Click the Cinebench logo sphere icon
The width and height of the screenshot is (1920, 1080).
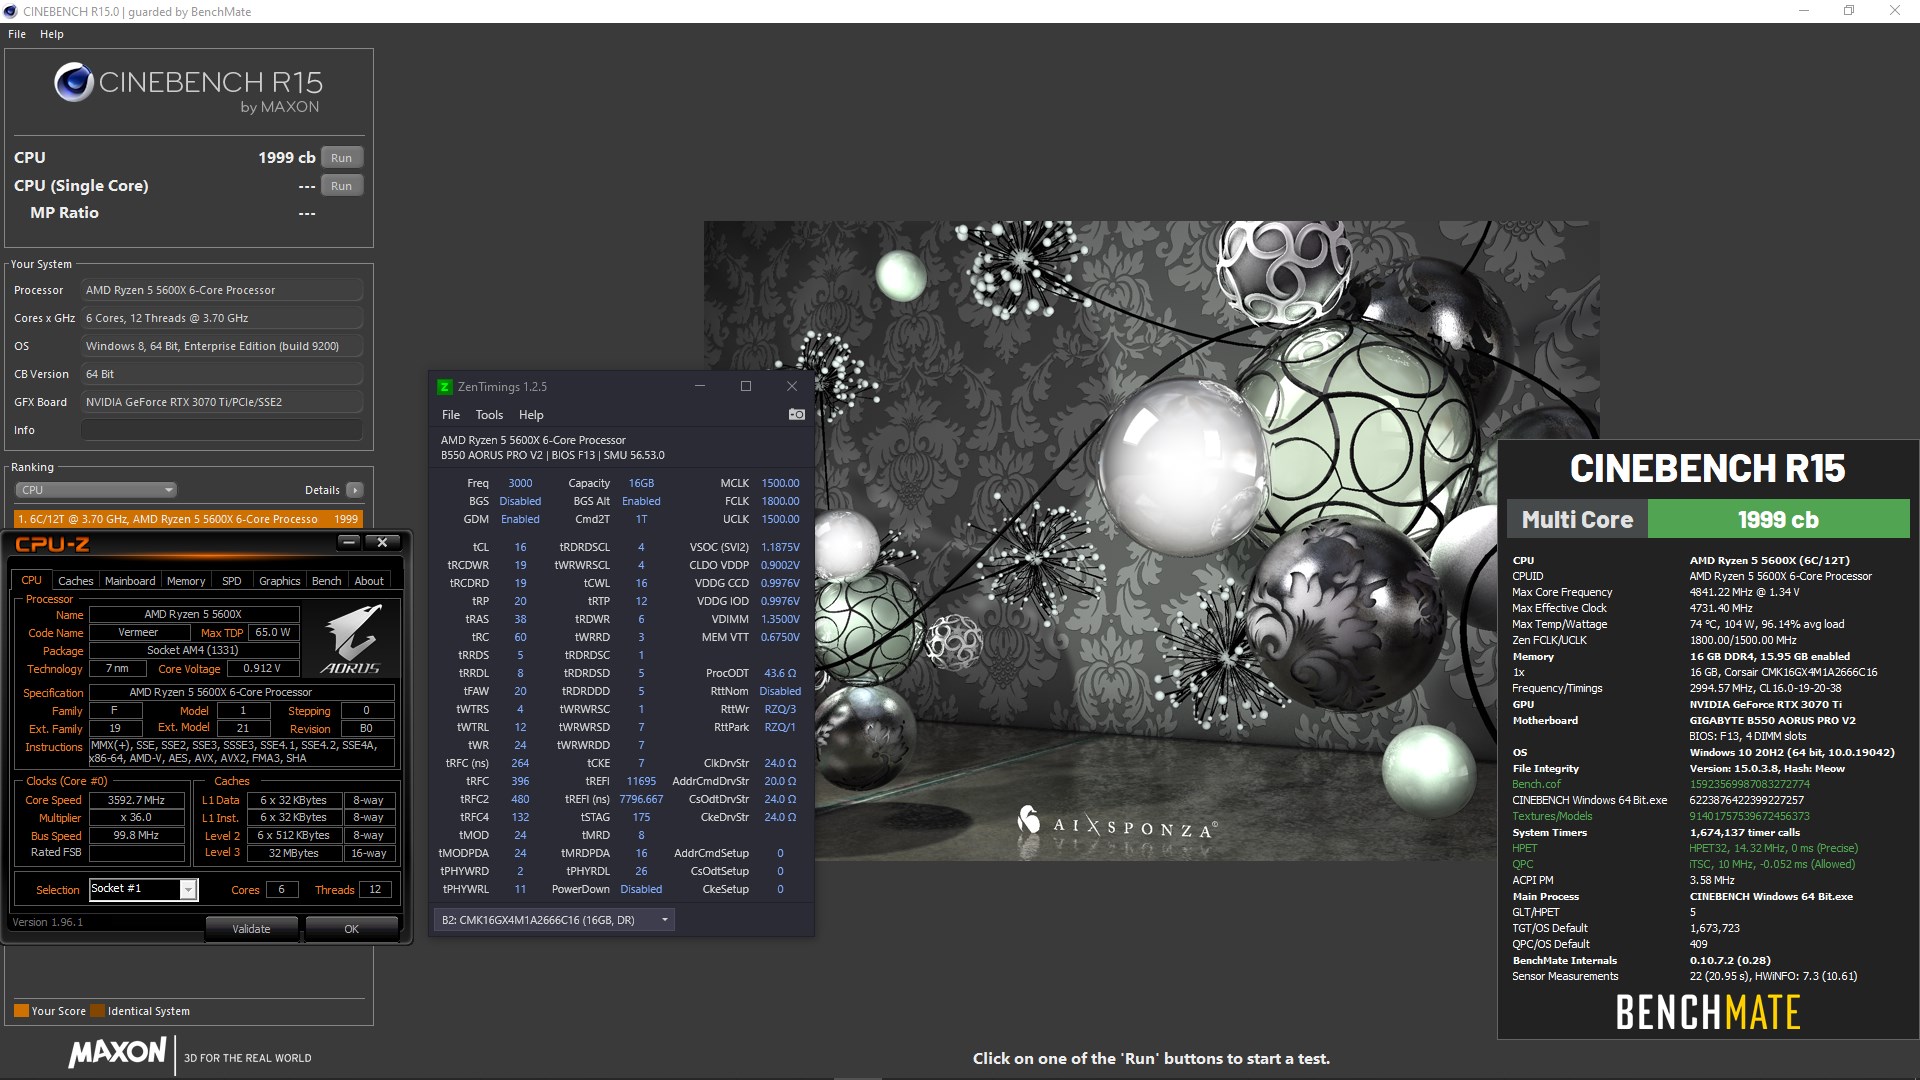tap(74, 83)
